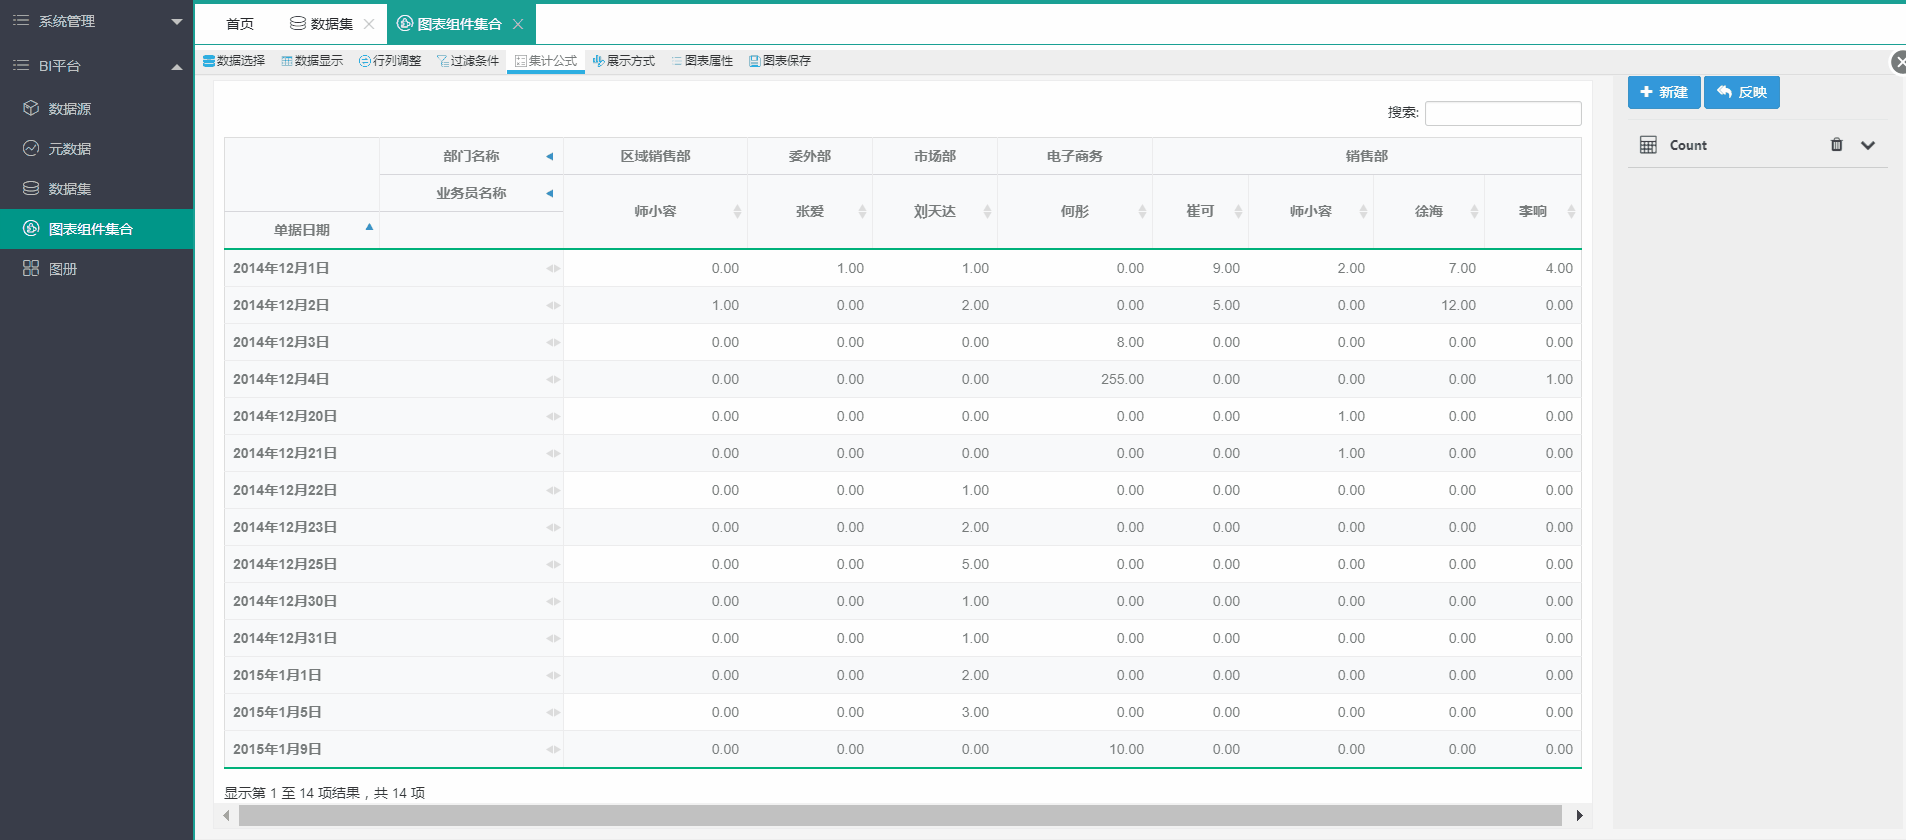Toggle sort on the 何彤 column

[x=1075, y=211]
